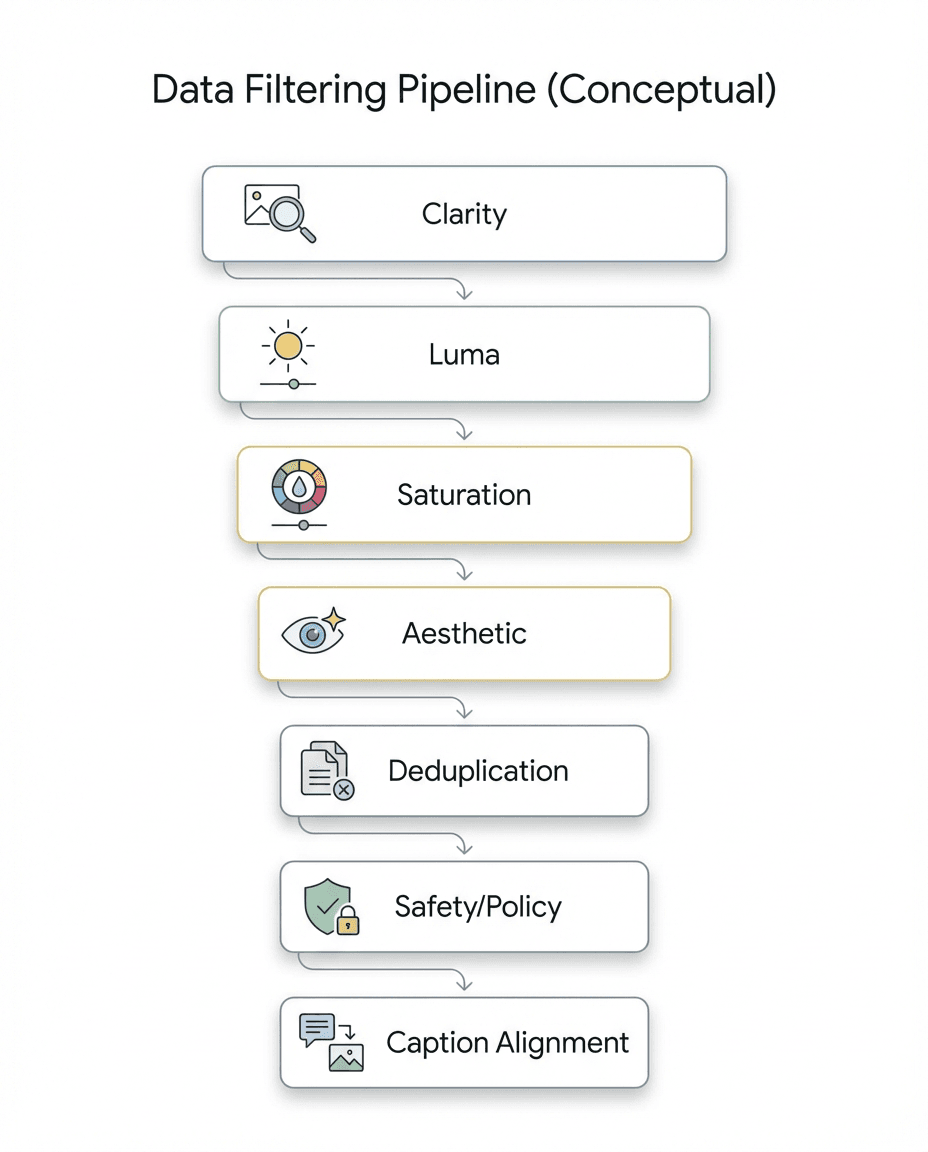Screen dimensions: 928x1152
Task: Click the arrowhead pointing into Aesthetic step
Action: (463, 572)
